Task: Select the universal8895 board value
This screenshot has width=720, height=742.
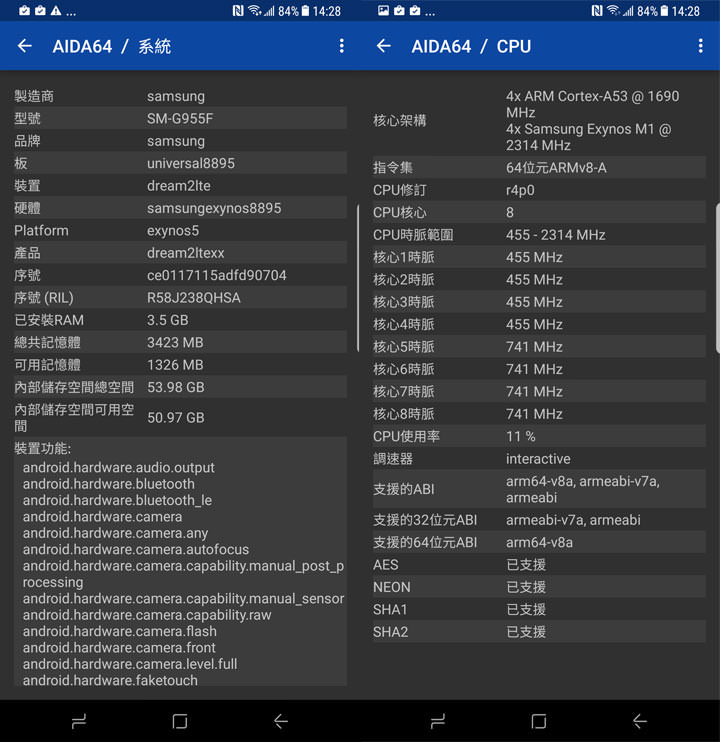Action: pyautogui.click(x=191, y=163)
